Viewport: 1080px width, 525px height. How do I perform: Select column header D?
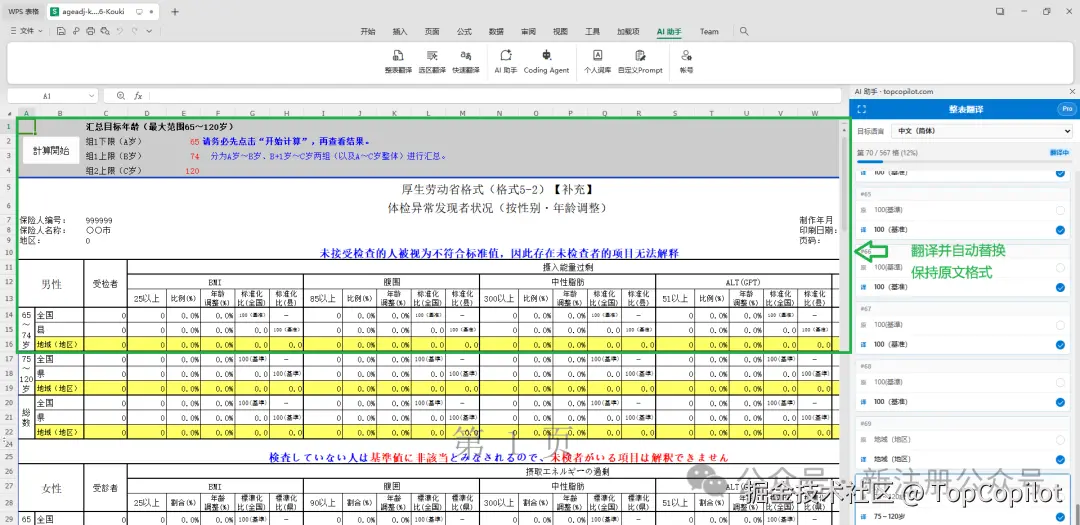tap(147, 114)
